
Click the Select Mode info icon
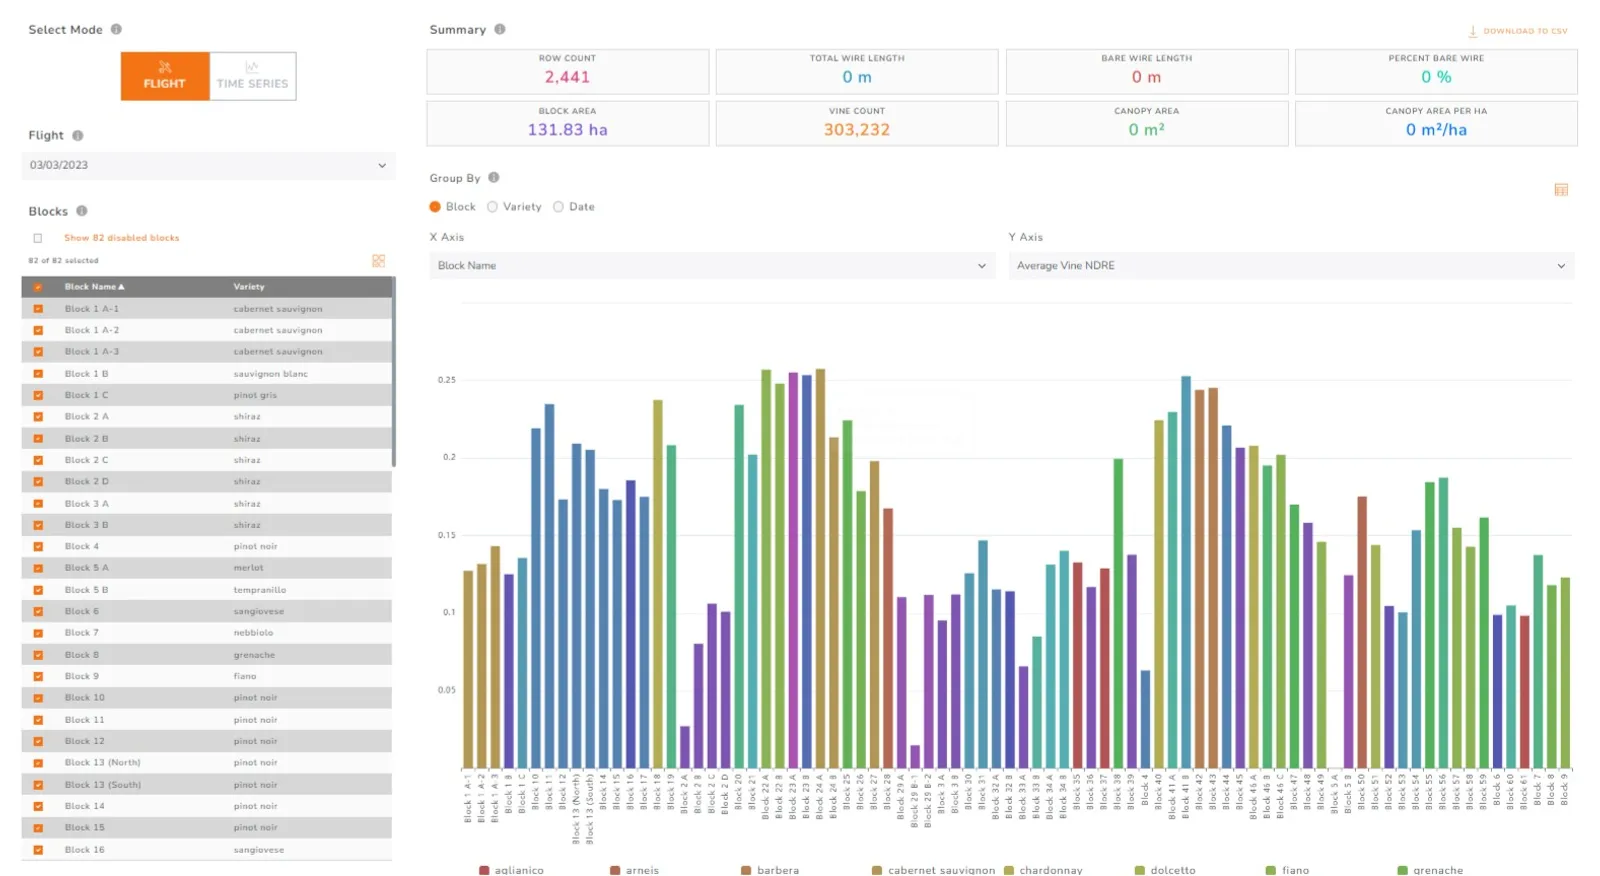(116, 30)
